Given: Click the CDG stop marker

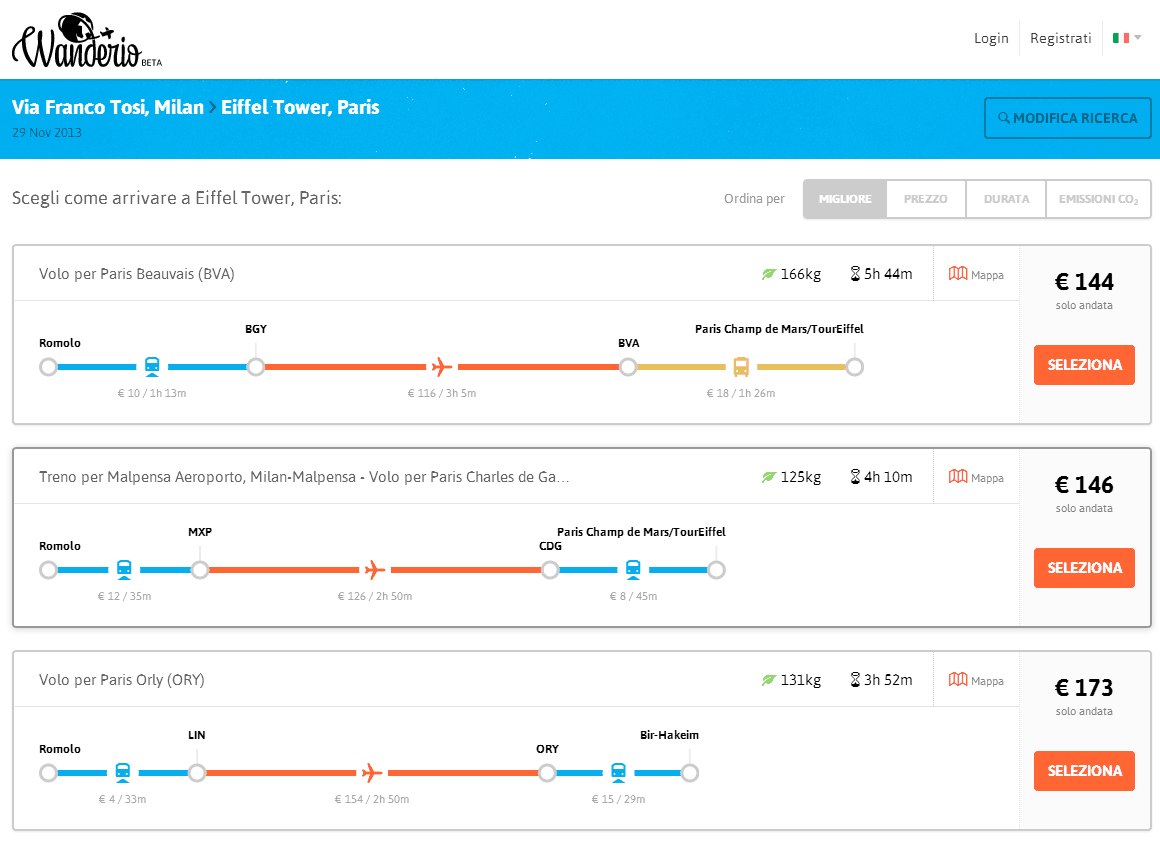Looking at the screenshot, I should 550,570.
